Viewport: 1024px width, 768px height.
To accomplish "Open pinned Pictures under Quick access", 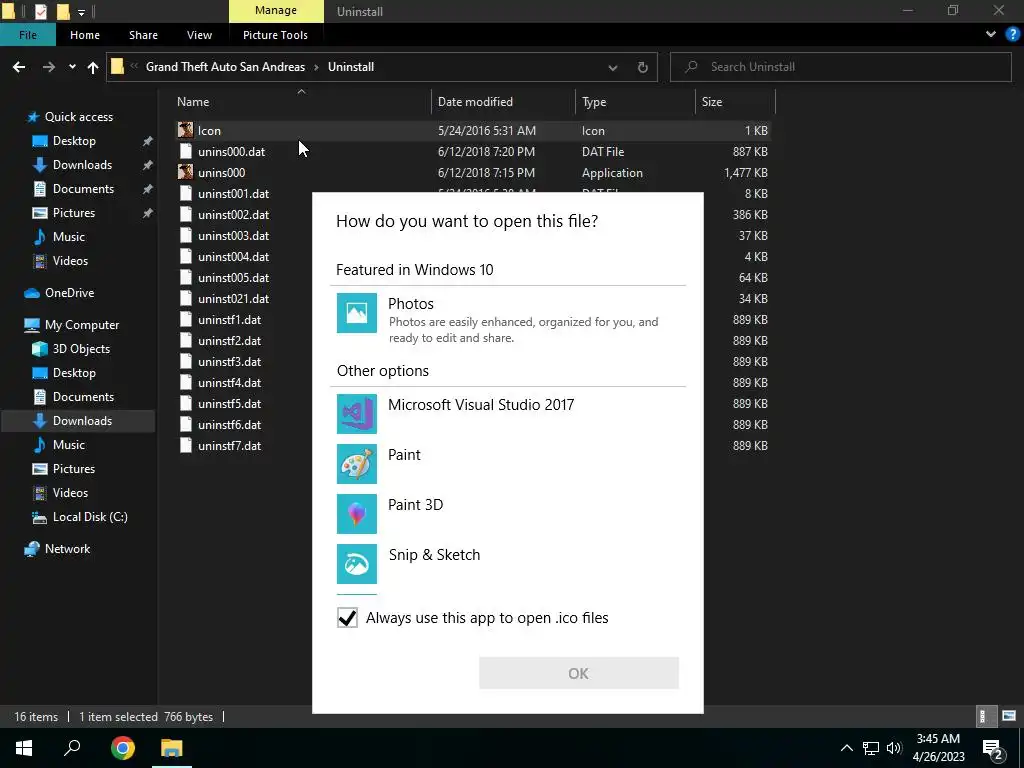I will tap(74, 213).
